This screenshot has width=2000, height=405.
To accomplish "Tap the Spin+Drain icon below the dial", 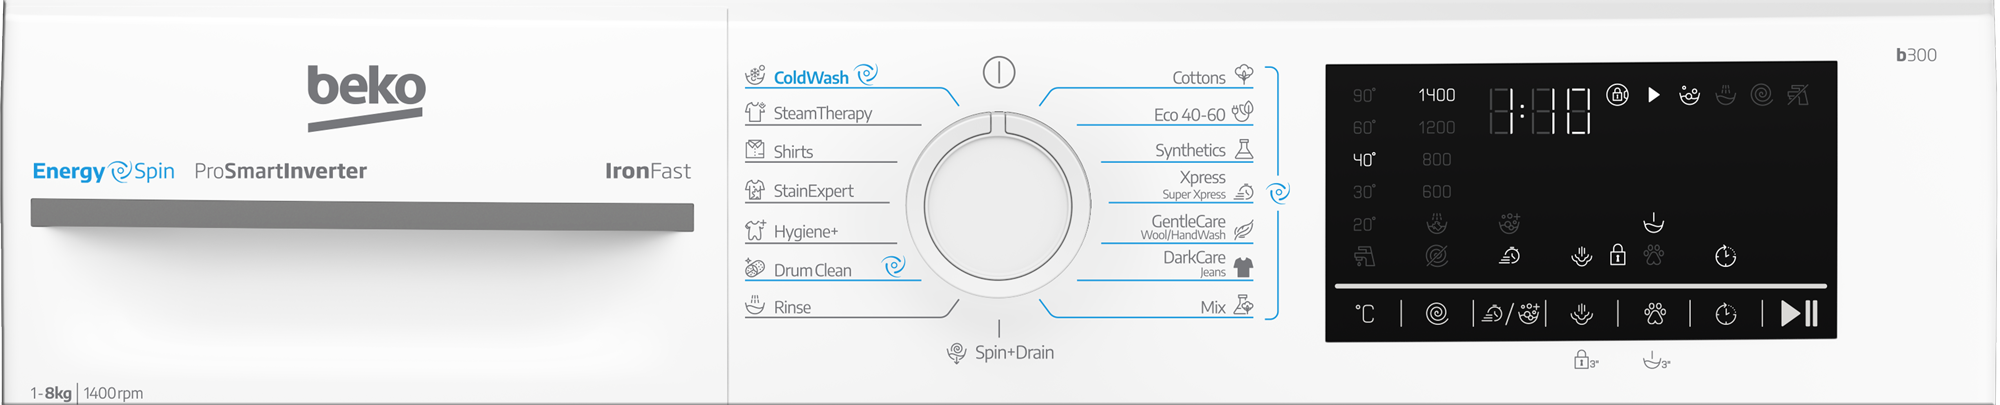I will click(956, 353).
